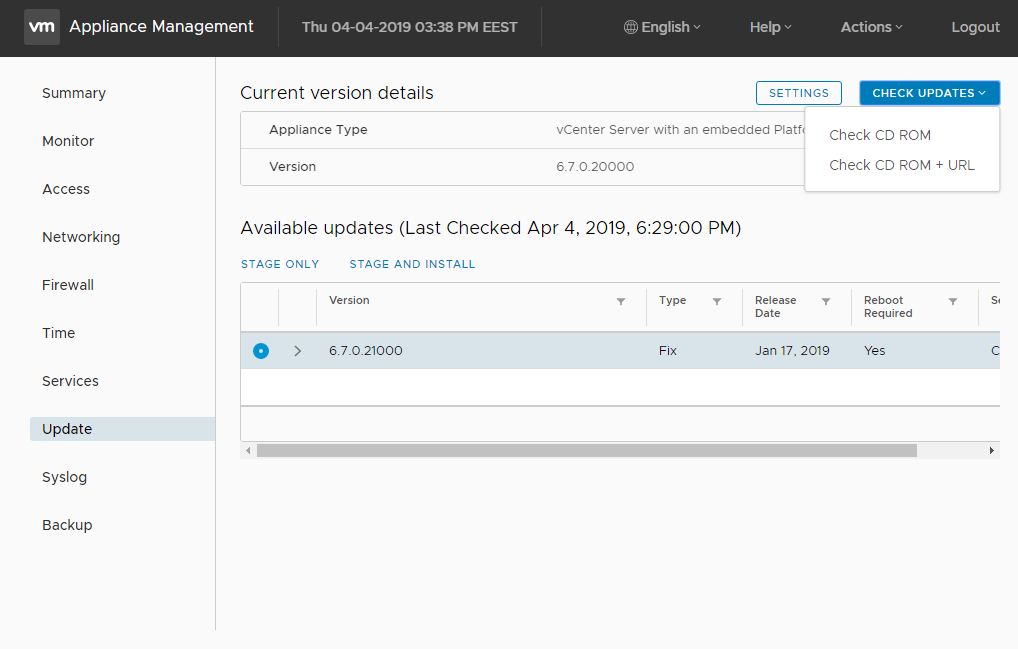
Task: Log out via Logout link
Action: tap(975, 27)
